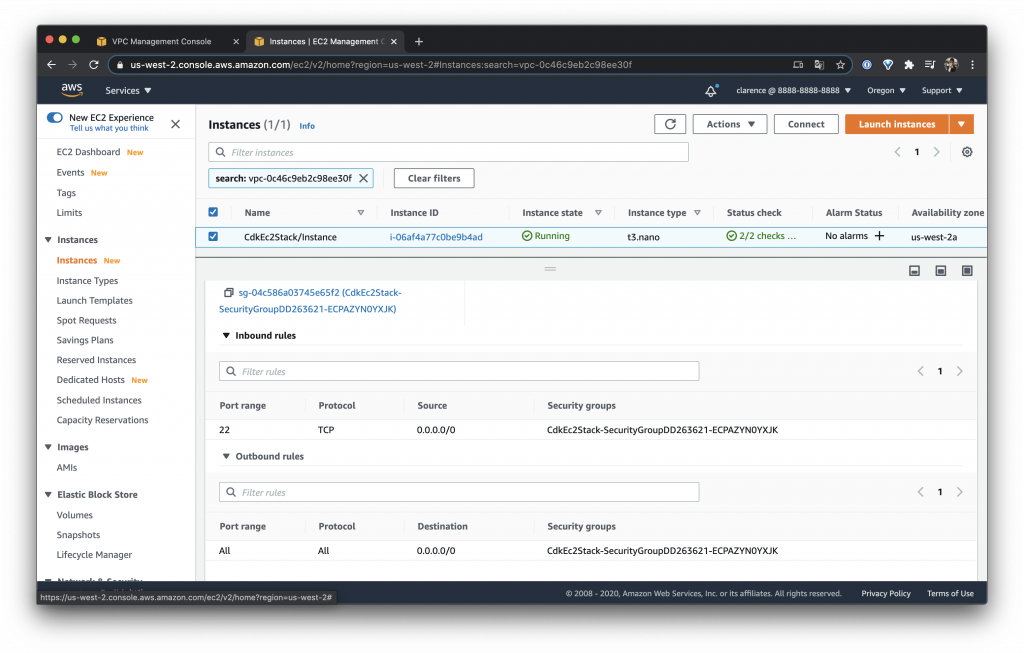Open Instance Types in sidebar
Viewport: 1024px width, 653px height.
(x=88, y=281)
